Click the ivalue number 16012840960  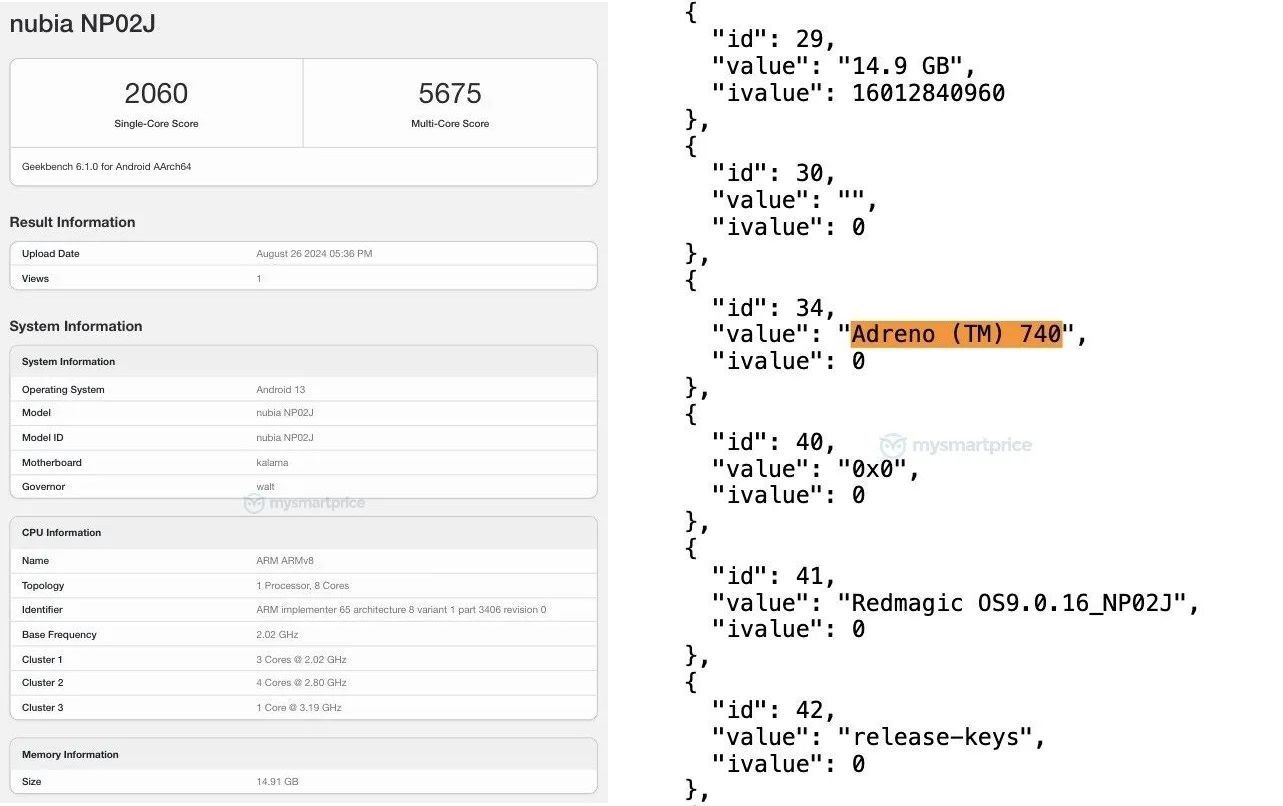pos(928,93)
